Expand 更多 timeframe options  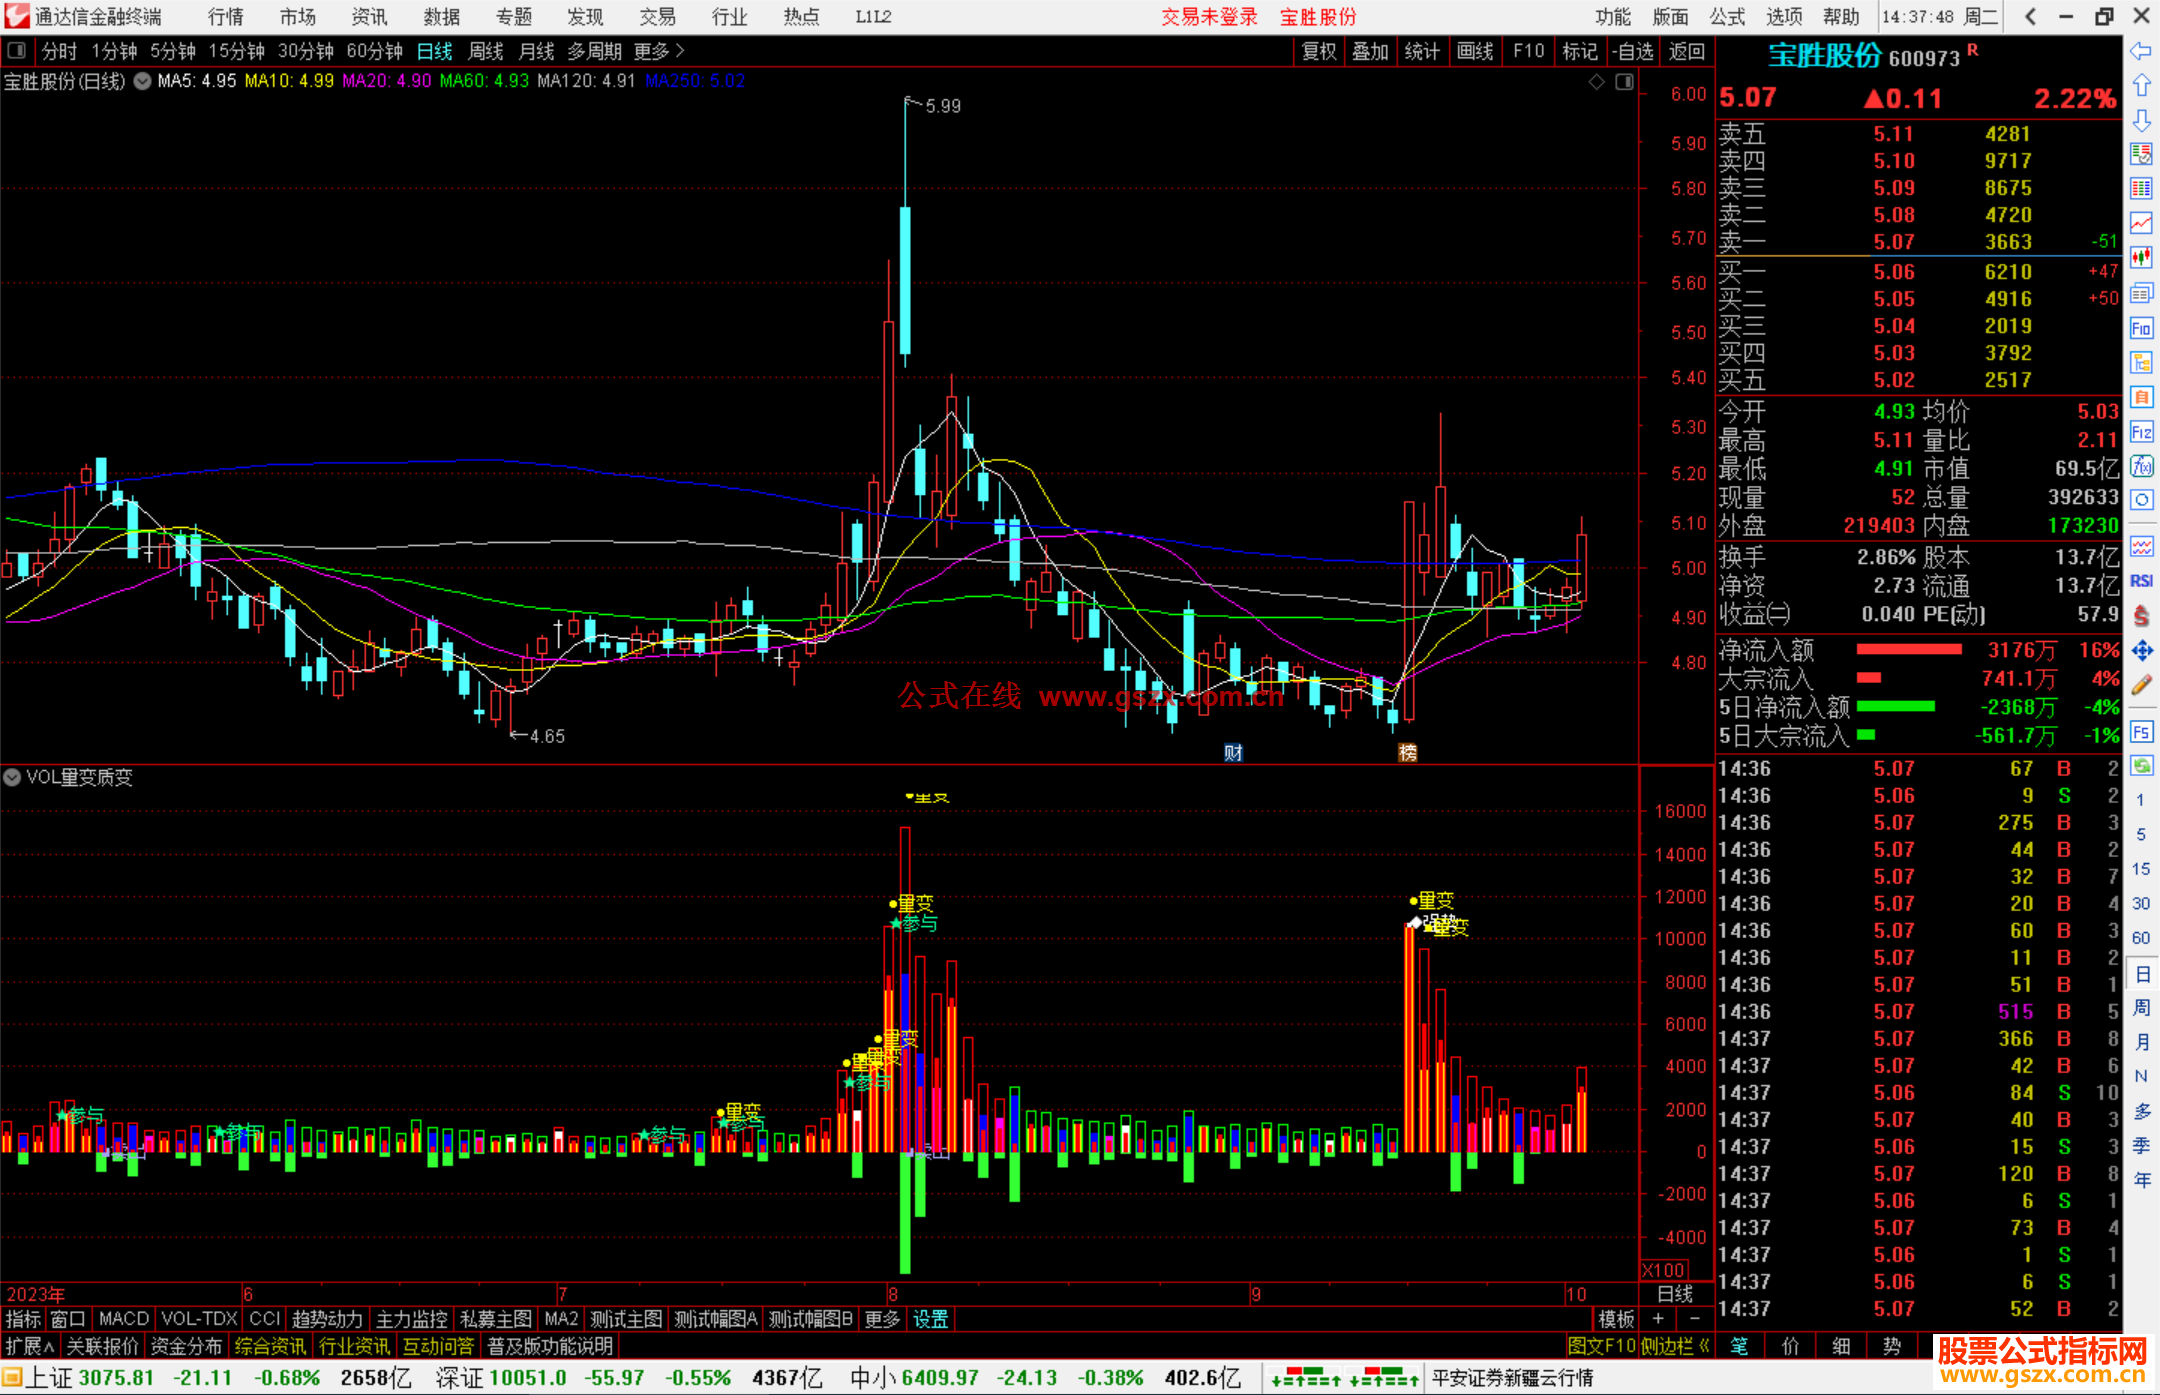pos(658,51)
